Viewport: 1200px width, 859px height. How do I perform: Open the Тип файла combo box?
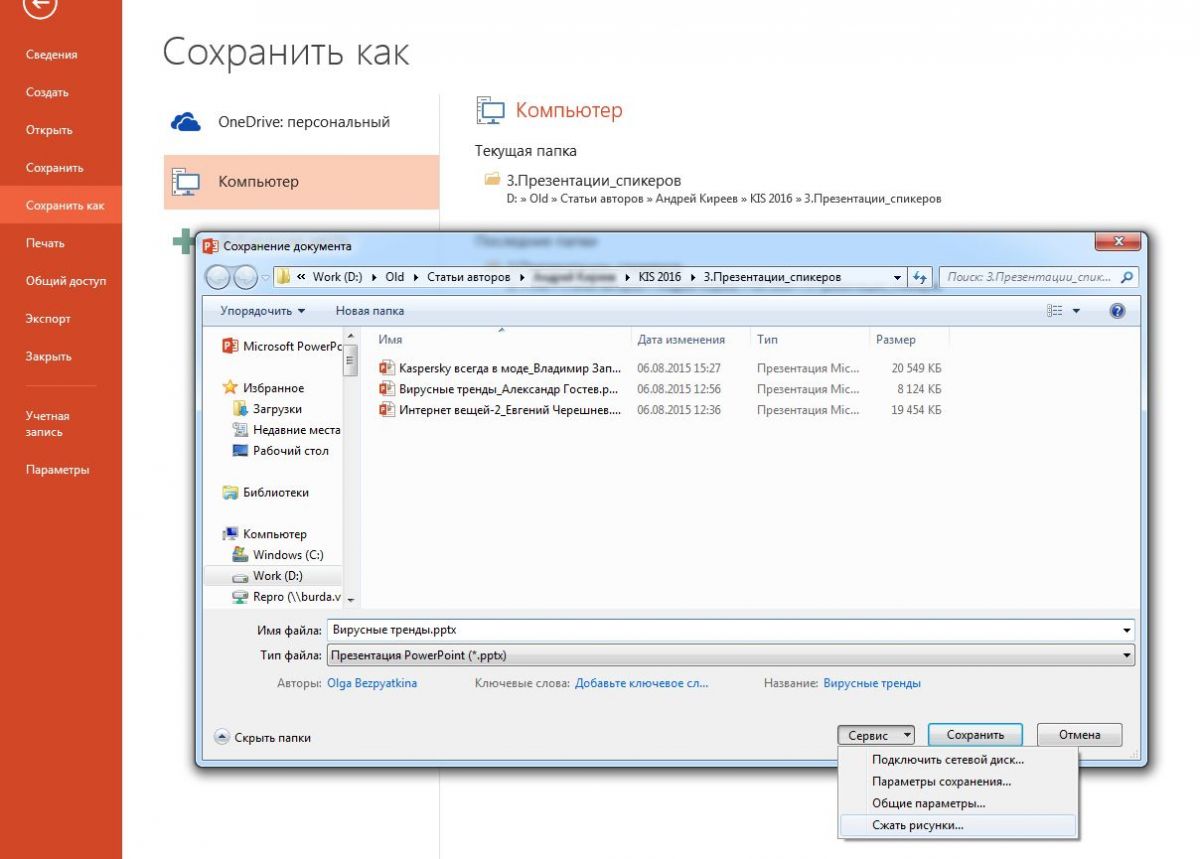731,656
